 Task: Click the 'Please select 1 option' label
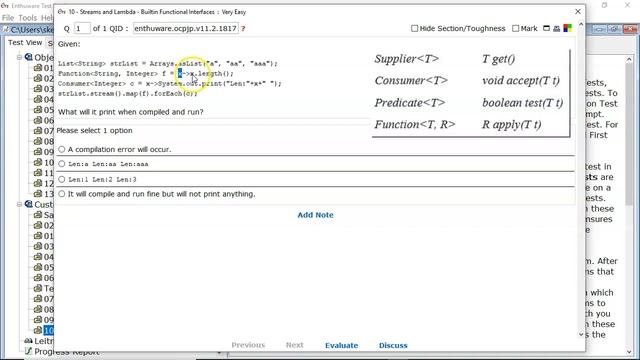[94, 131]
